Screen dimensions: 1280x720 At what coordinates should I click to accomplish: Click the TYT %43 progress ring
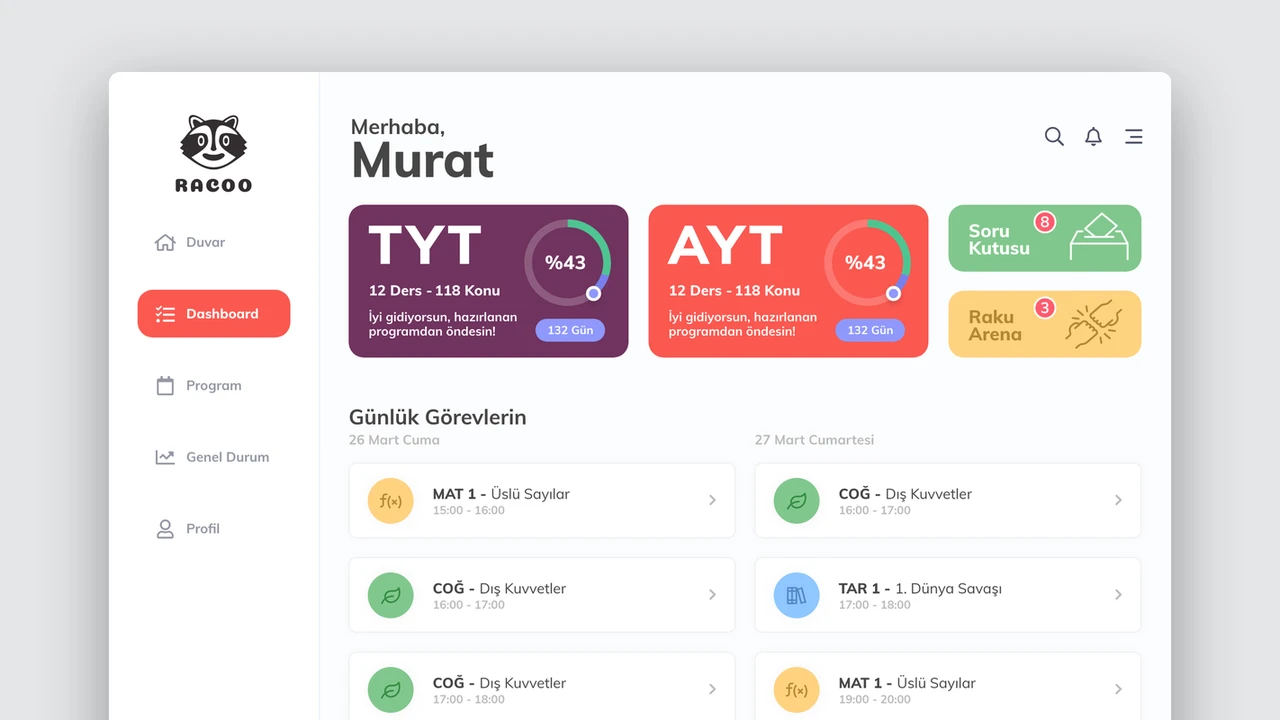[567, 262]
